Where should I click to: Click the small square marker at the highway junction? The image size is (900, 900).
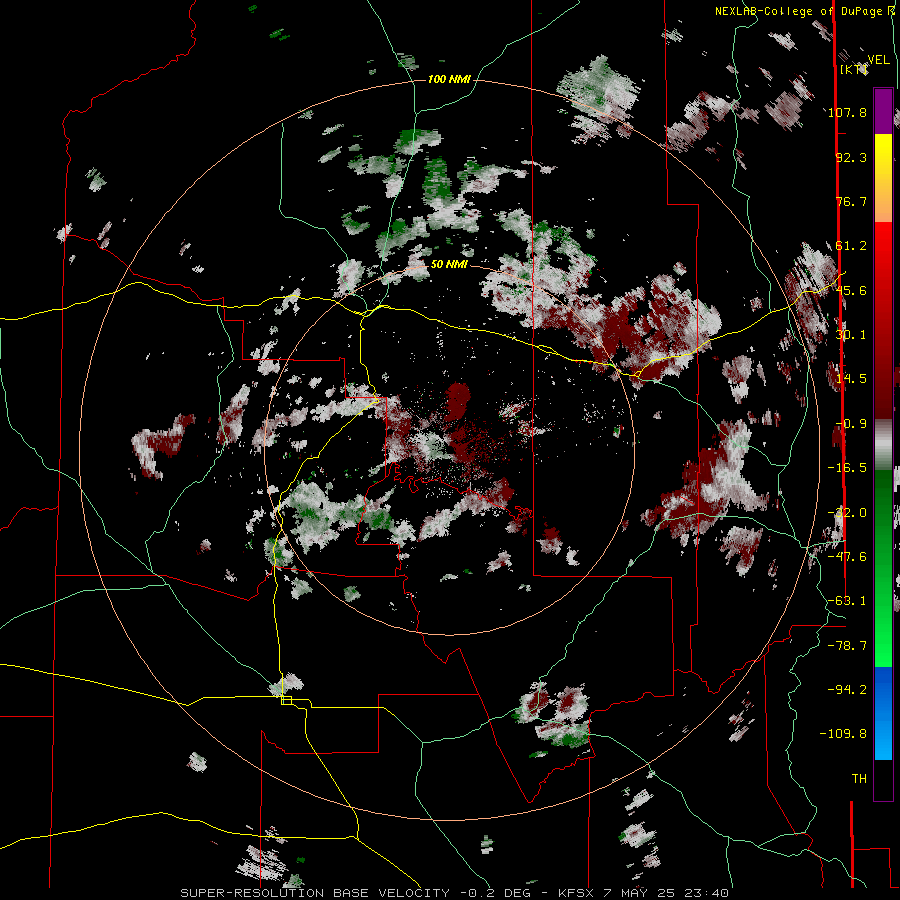pyautogui.click(x=286, y=700)
